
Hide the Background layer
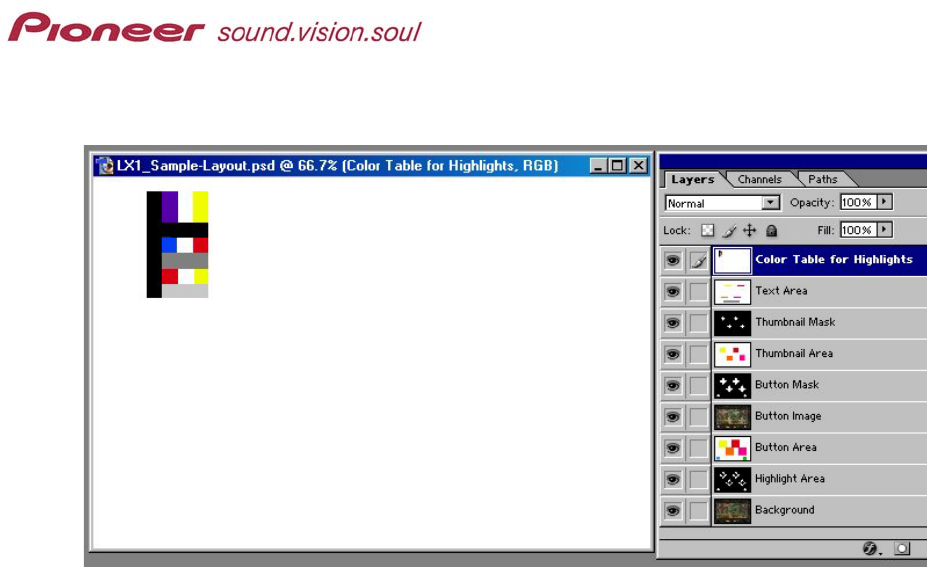pyautogui.click(x=673, y=511)
